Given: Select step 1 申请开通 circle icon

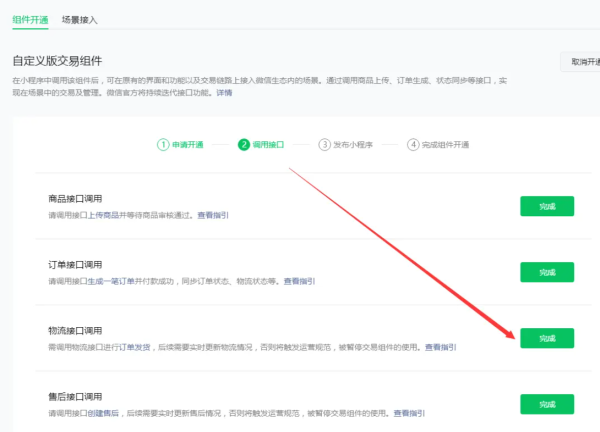Looking at the screenshot, I should point(162,144).
